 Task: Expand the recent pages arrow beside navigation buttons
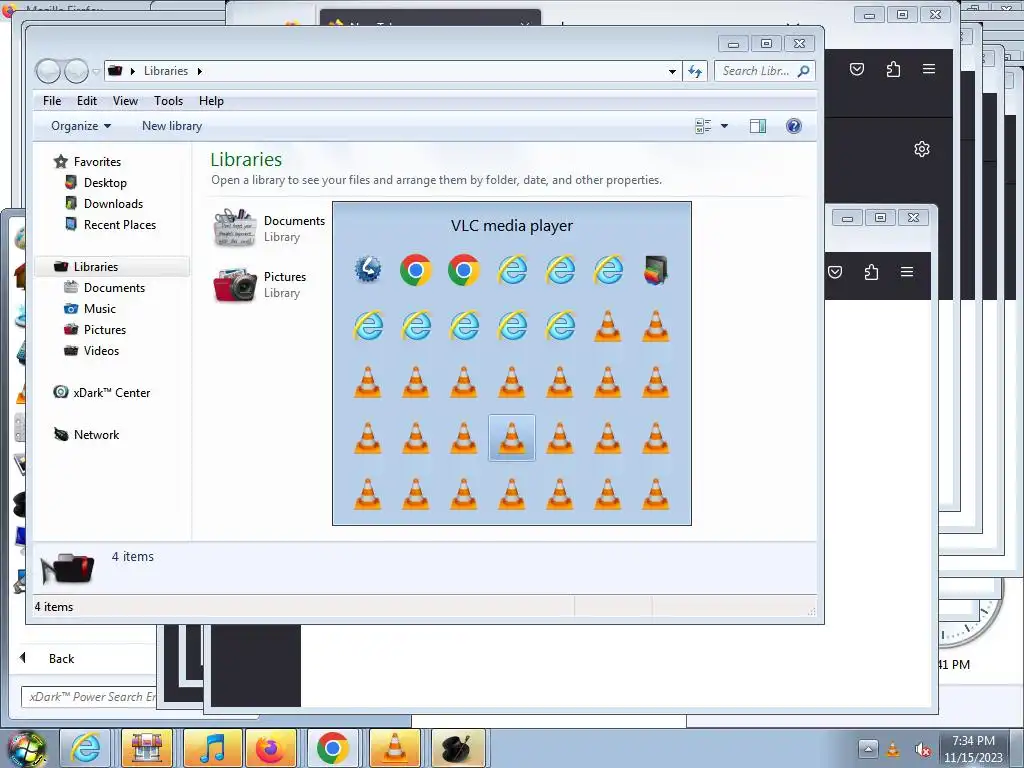click(95, 71)
